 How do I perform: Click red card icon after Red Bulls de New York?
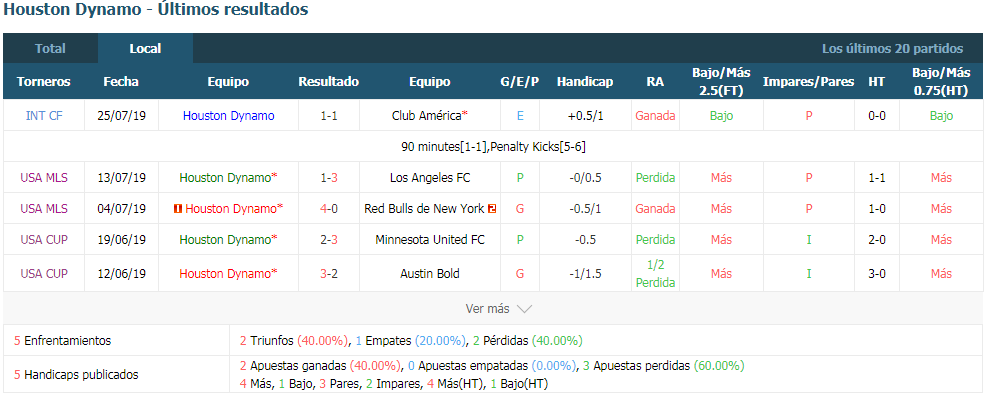click(x=492, y=209)
